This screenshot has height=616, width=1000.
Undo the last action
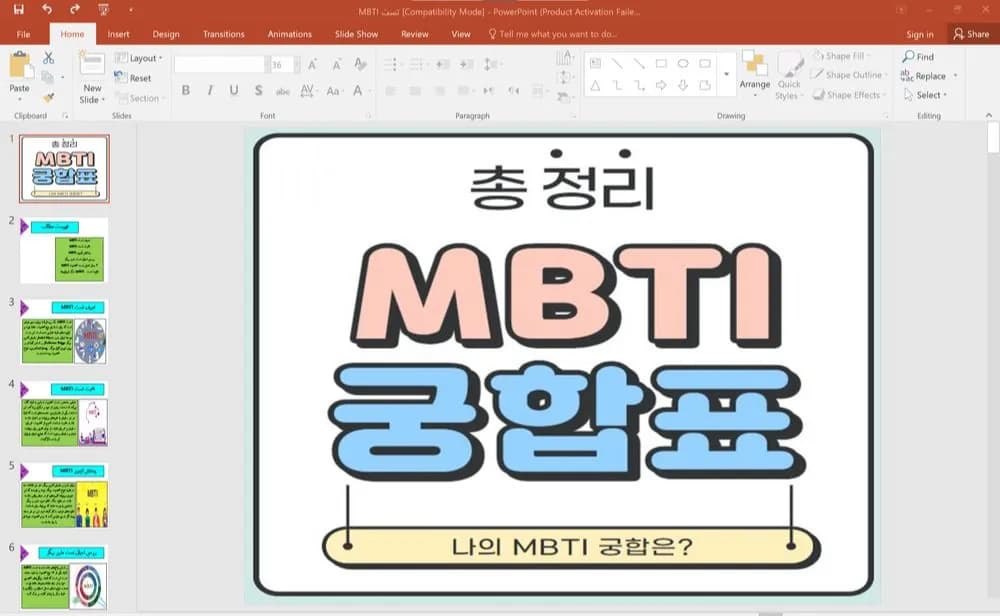point(47,10)
